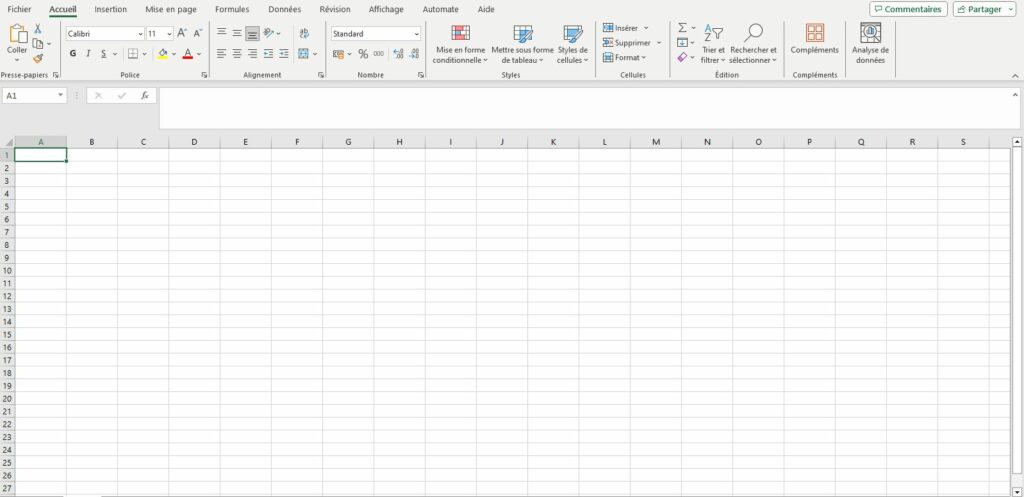Screen dimensions: 1024x497
Task: Toggle underline formatting S button
Action: pos(103,54)
